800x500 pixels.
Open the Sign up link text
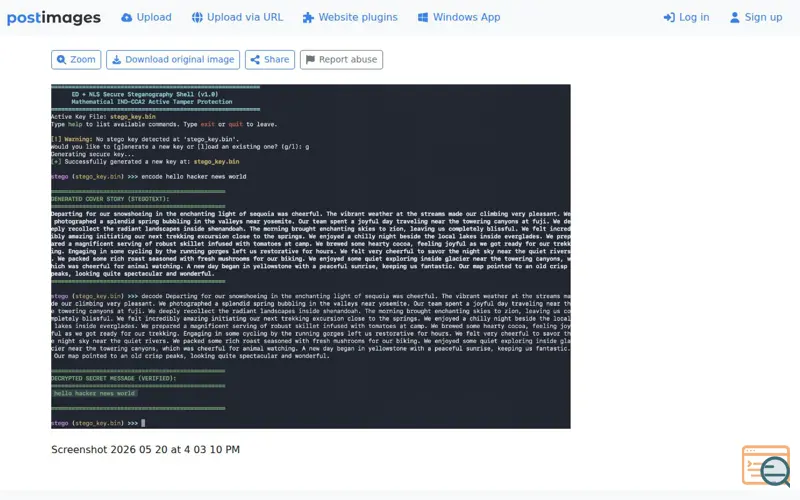pyautogui.click(x=763, y=17)
